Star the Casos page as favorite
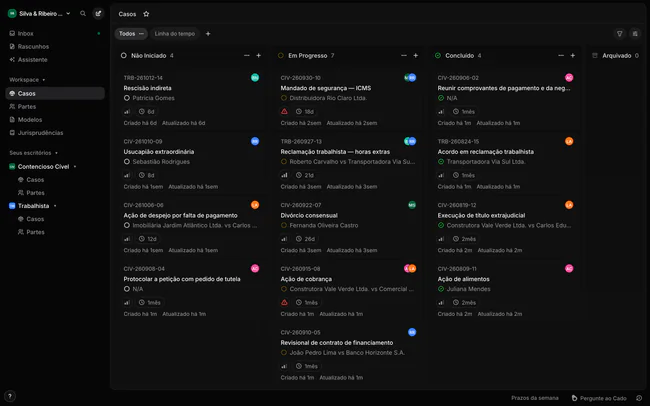The width and height of the screenshot is (650, 406). (146, 14)
